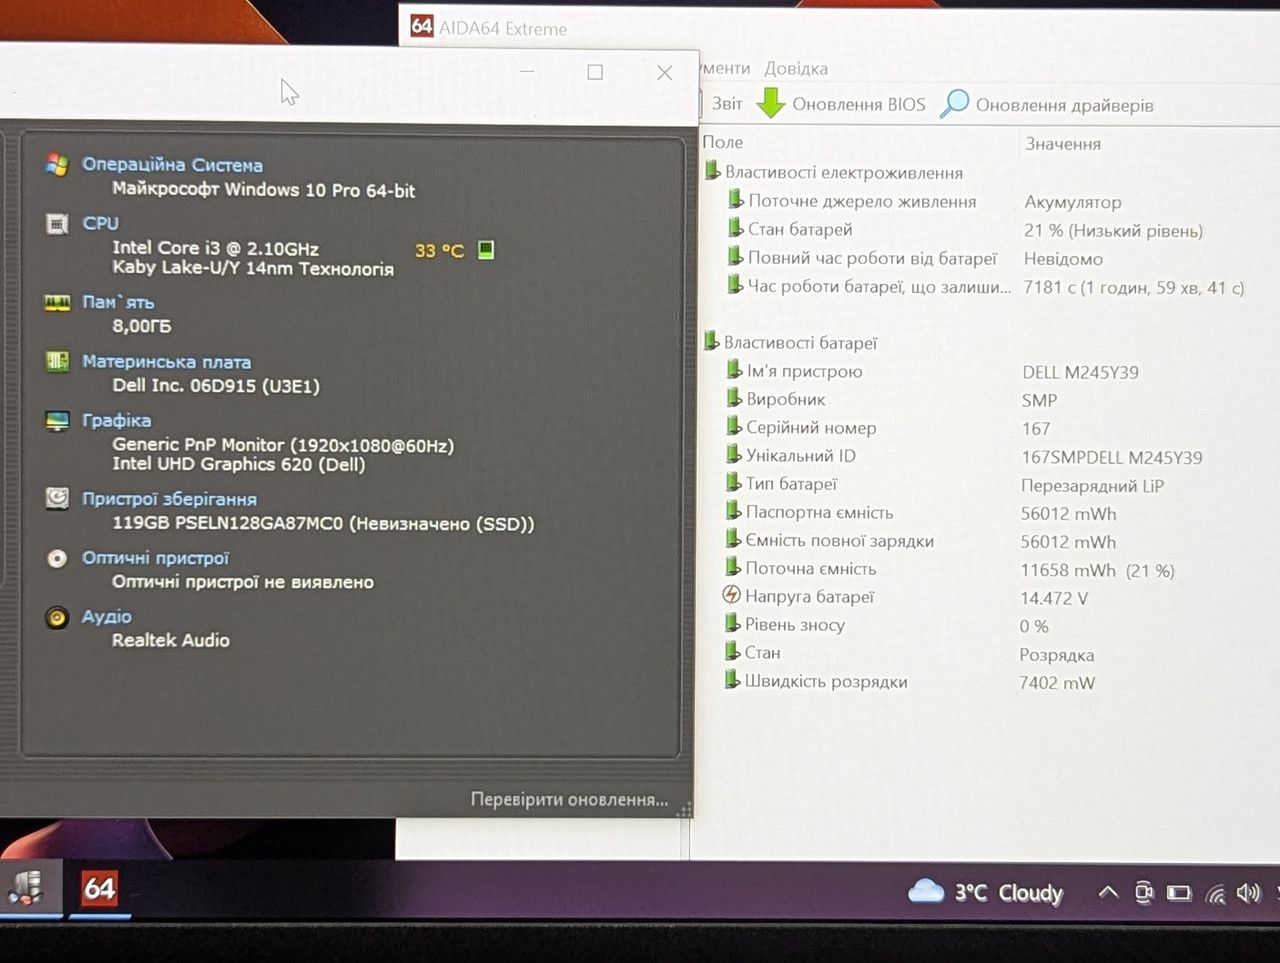Open the Пристрої зберігання heading link
Screen dimensions: 1280x963
tap(169, 499)
